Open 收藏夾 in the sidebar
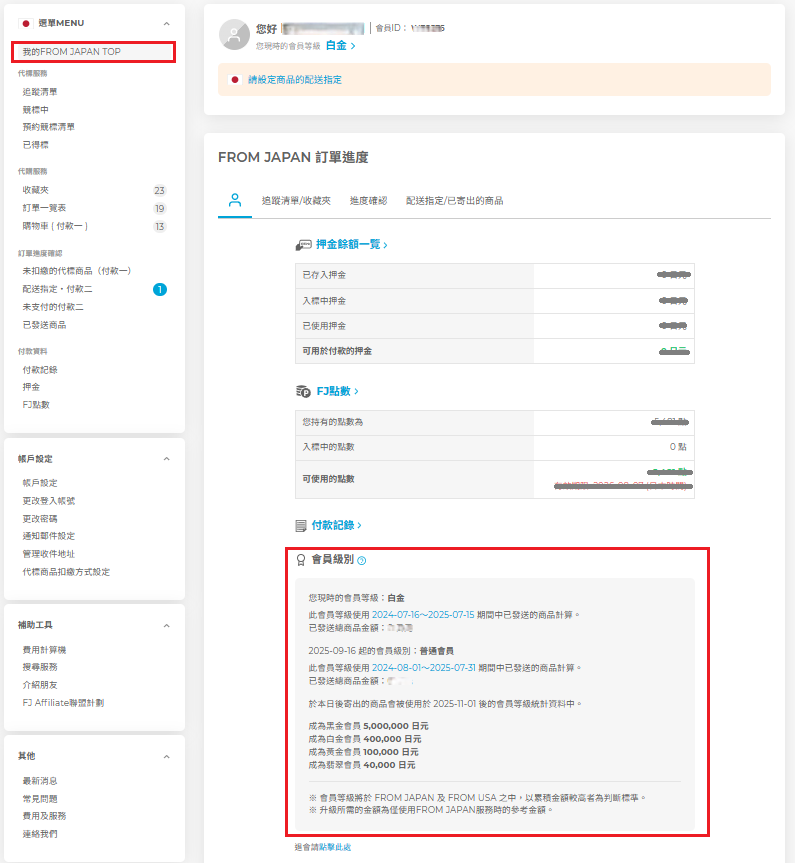795x863 pixels. click(35, 190)
